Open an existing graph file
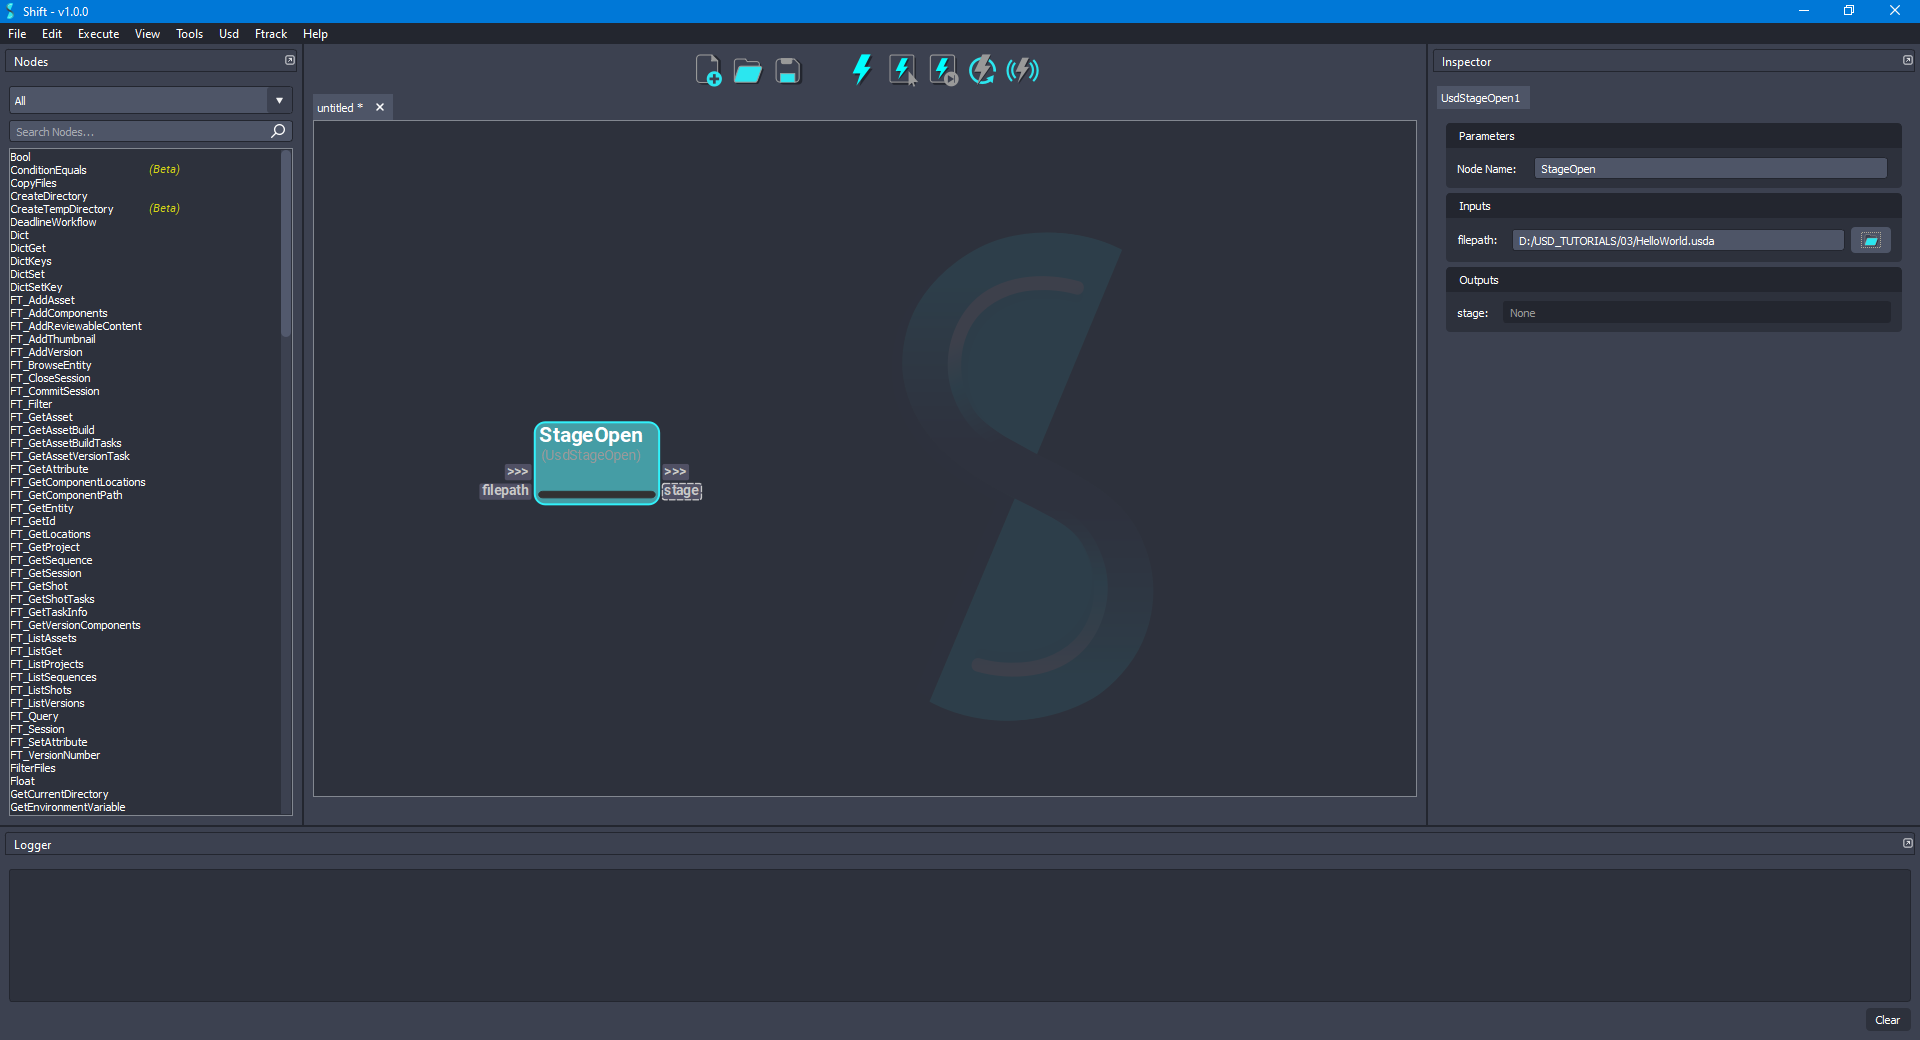The image size is (1920, 1040). click(x=747, y=70)
